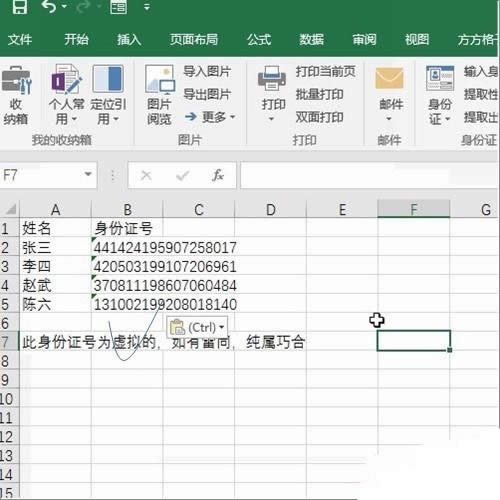Select cell with name 张三
This screenshot has width=500, height=500.
tap(55, 247)
